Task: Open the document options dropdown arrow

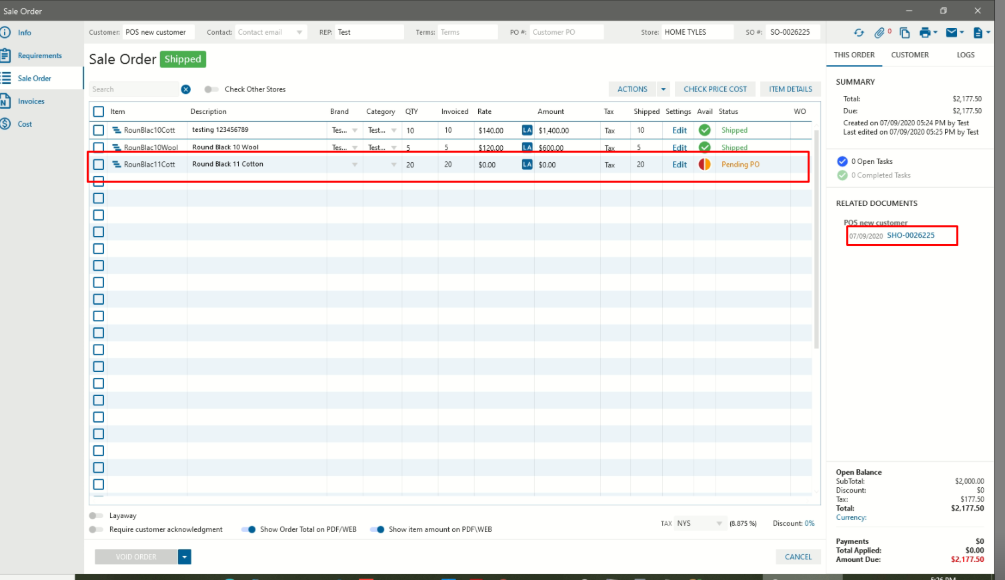Action: pyautogui.click(x=988, y=33)
